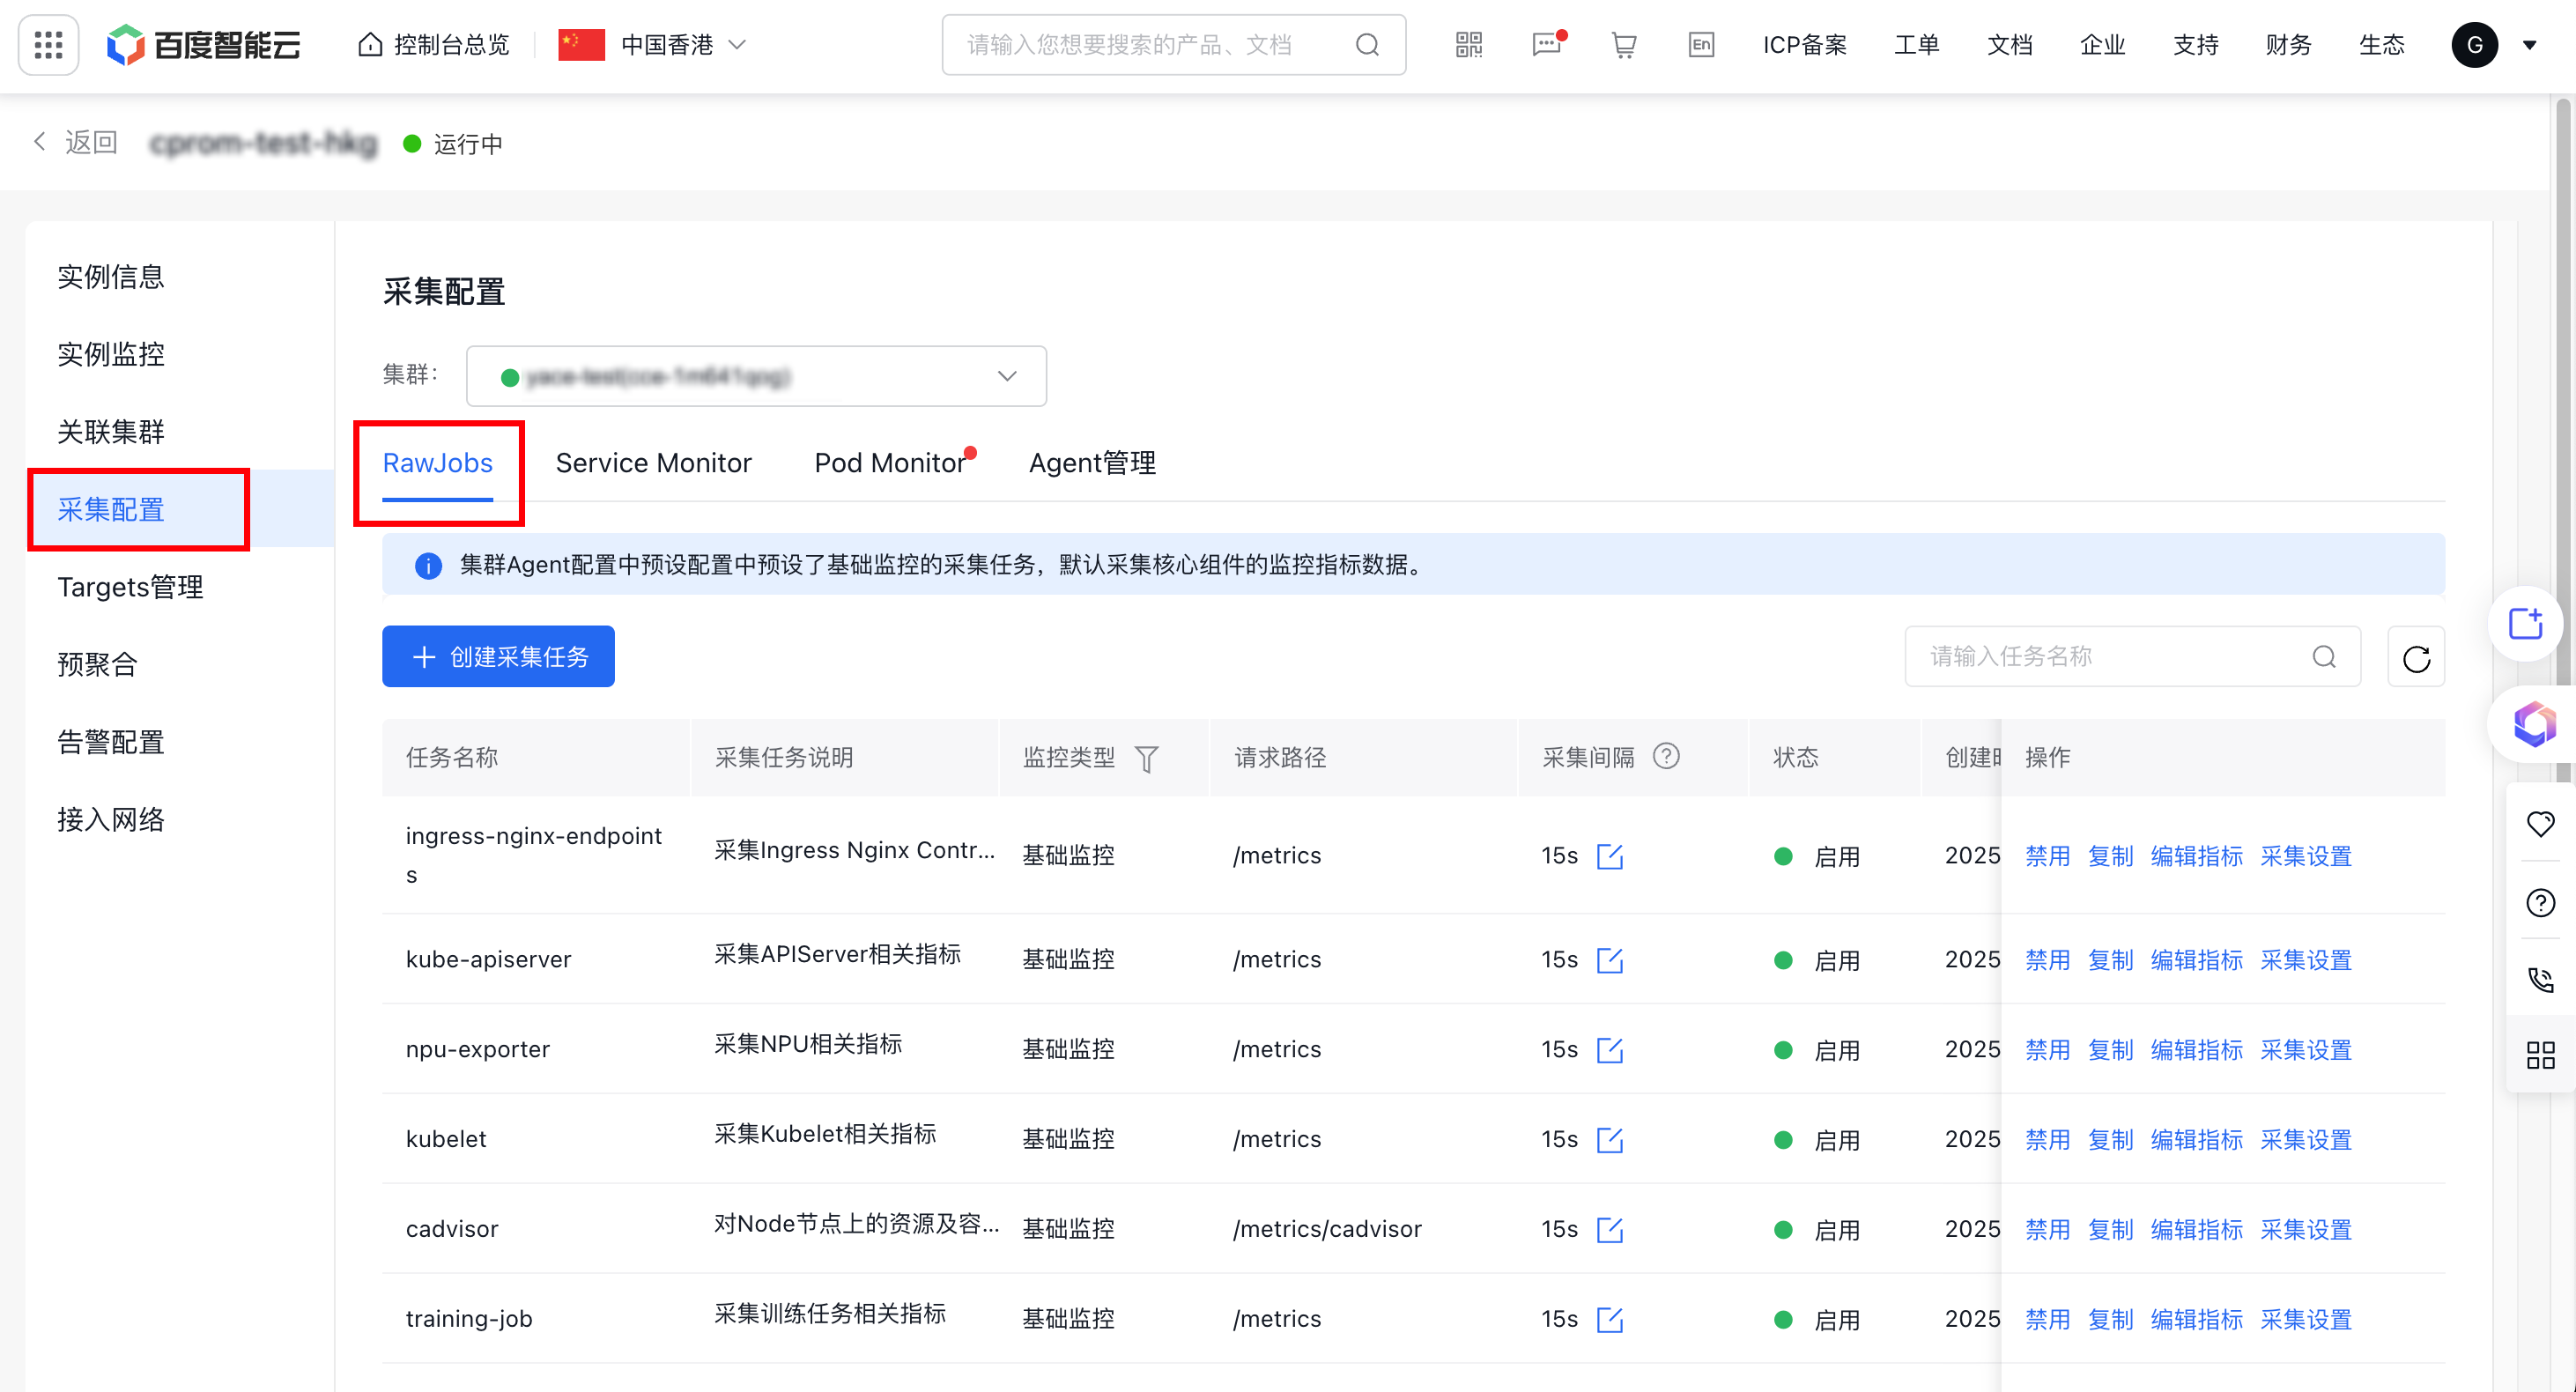Click the task name search icon
The width and height of the screenshot is (2576, 1392).
click(x=2324, y=656)
